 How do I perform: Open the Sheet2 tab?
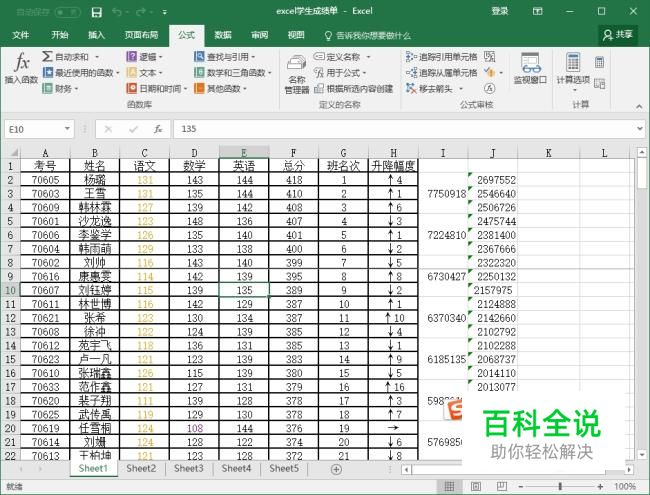pyautogui.click(x=141, y=468)
